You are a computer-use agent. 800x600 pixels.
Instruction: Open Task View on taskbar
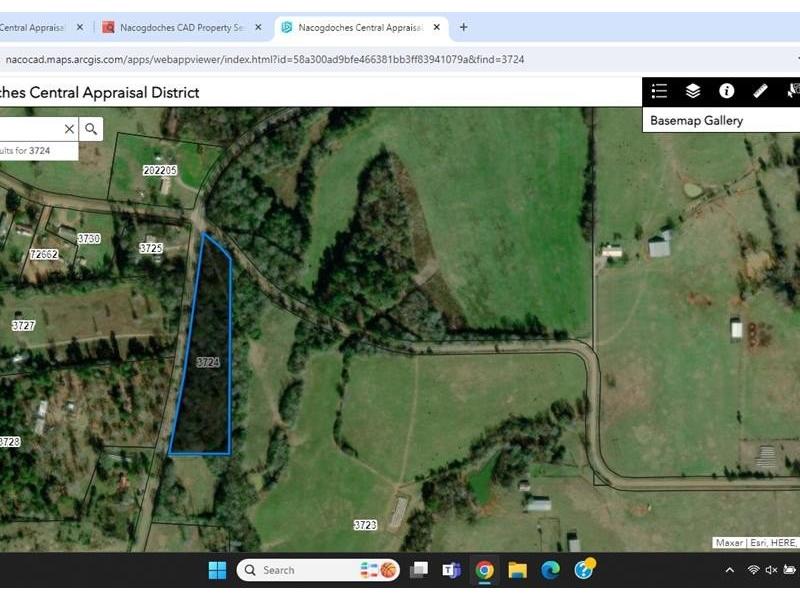coord(419,570)
